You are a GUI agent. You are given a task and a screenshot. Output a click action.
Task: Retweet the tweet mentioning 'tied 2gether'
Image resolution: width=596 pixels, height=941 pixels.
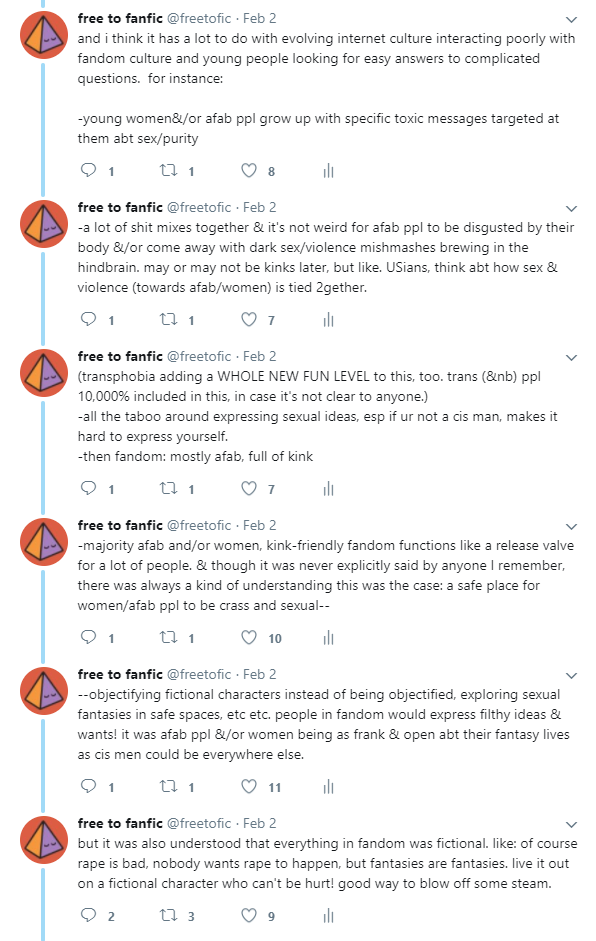coord(168,319)
